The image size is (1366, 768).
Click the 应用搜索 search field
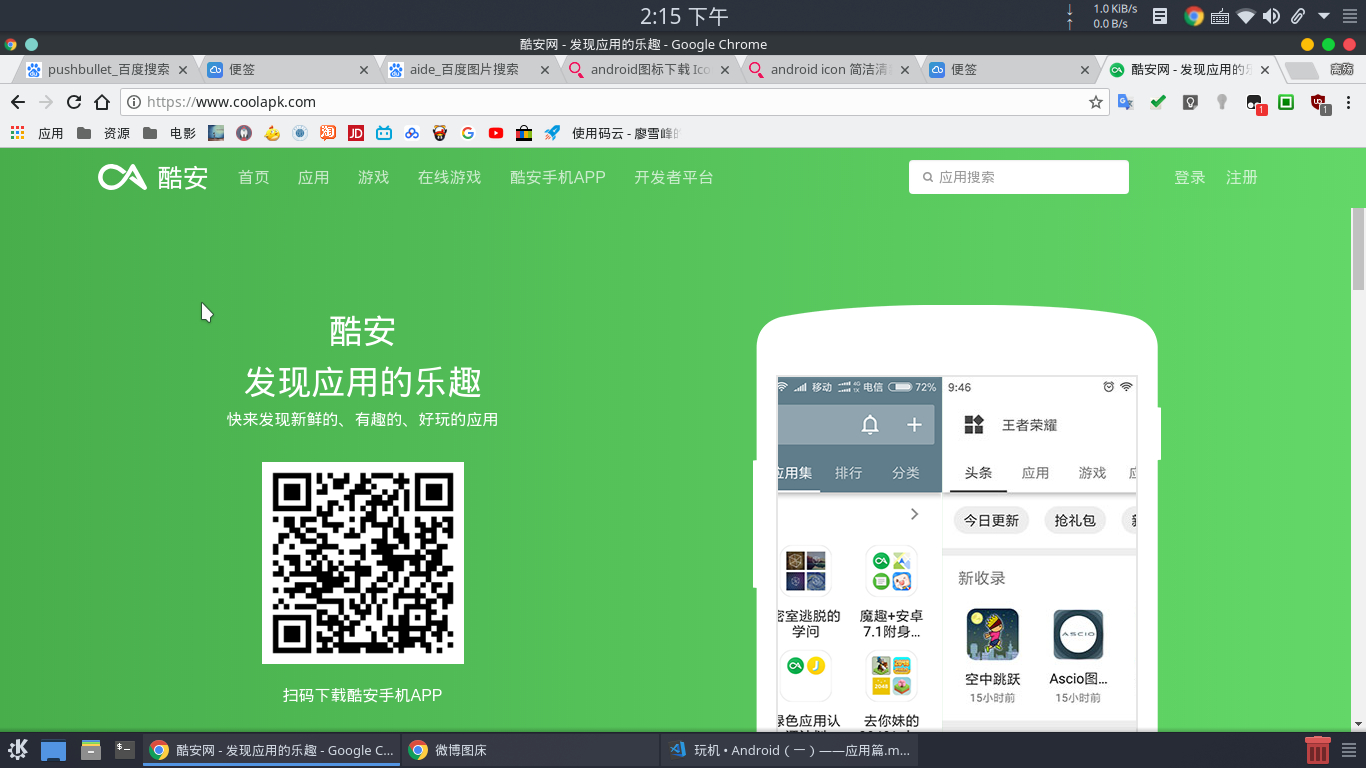tap(1018, 176)
